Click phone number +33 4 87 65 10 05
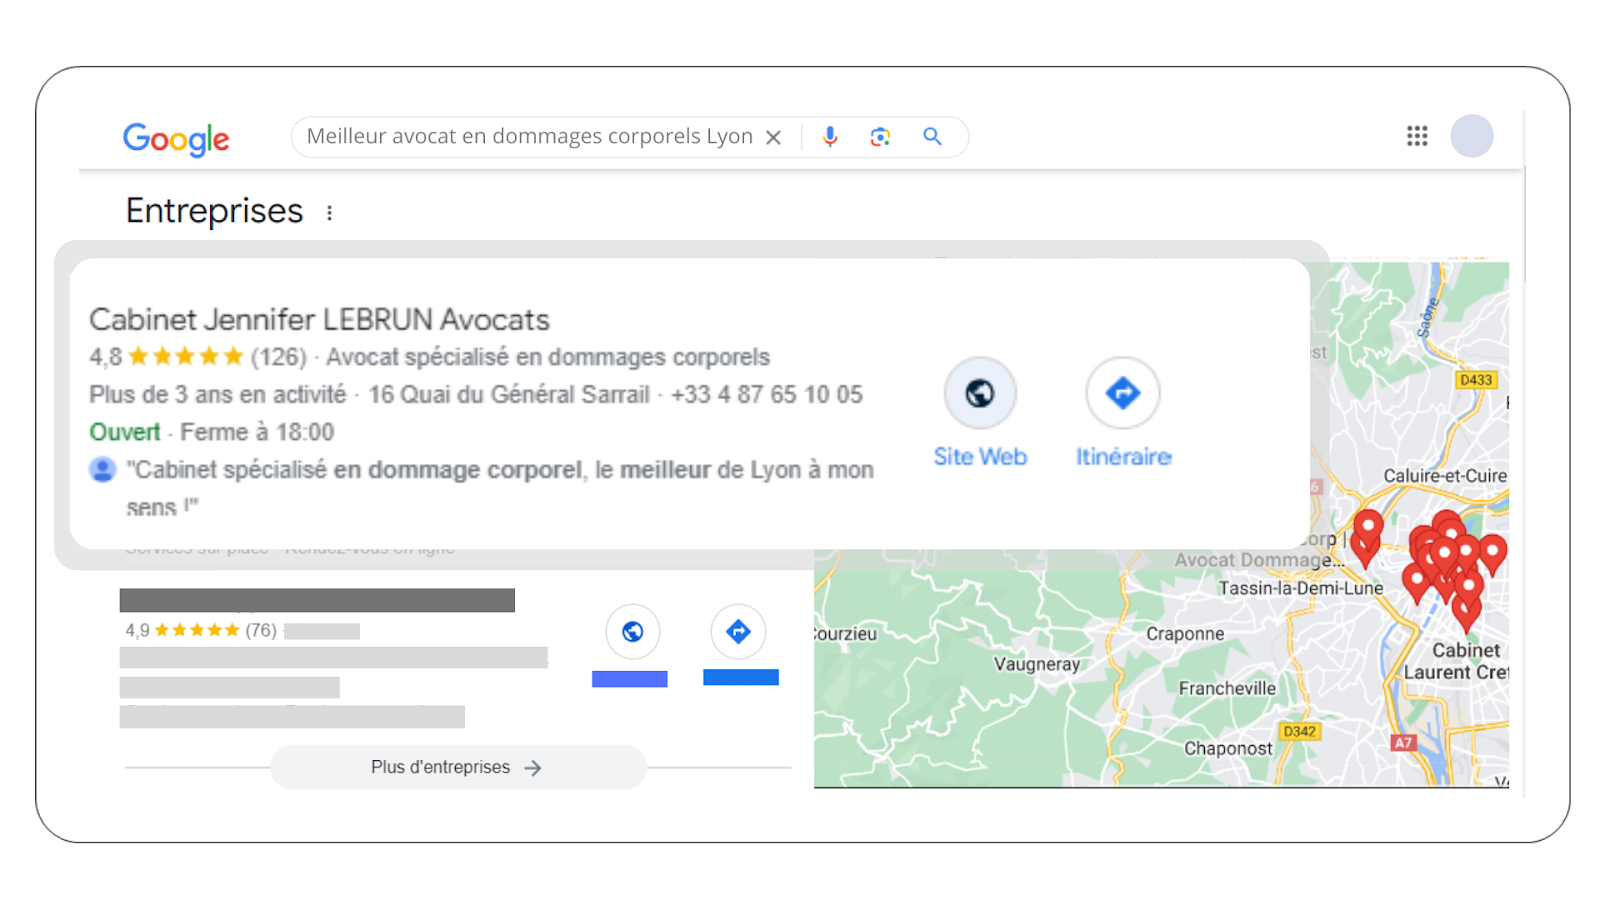Viewport: 1600px width, 900px height. point(767,395)
